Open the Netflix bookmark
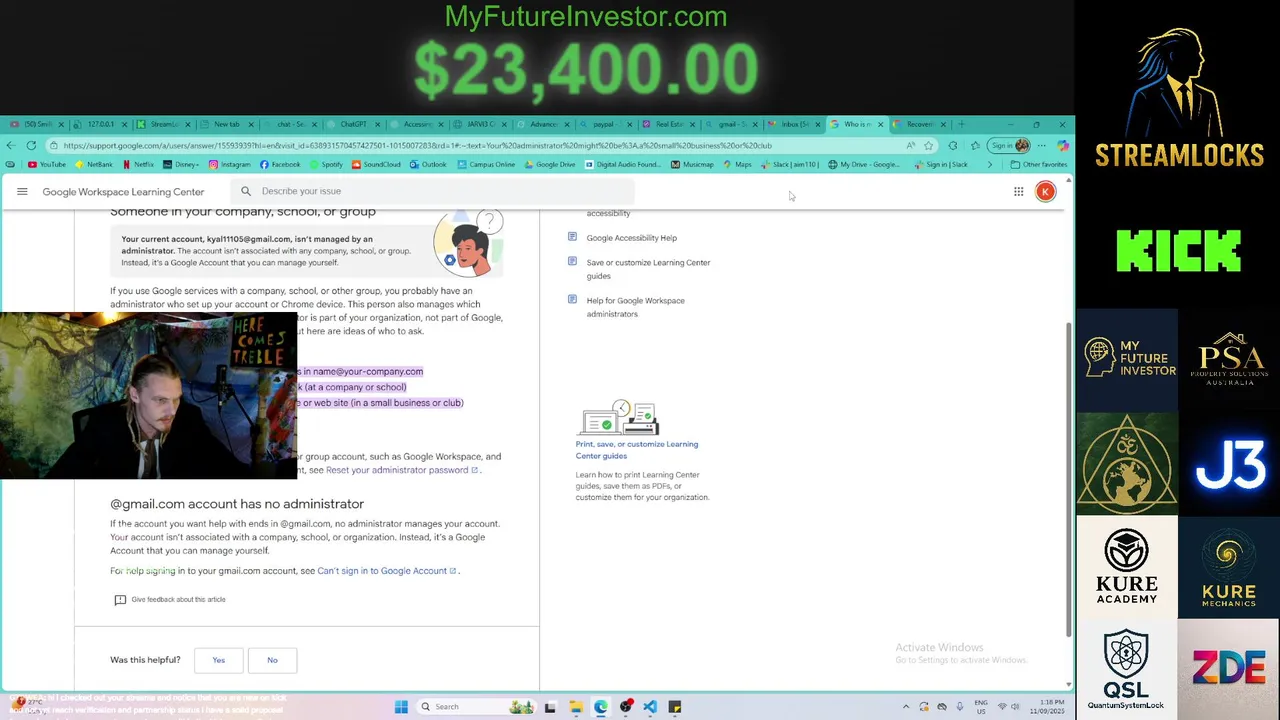1280x720 pixels. [x=139, y=164]
